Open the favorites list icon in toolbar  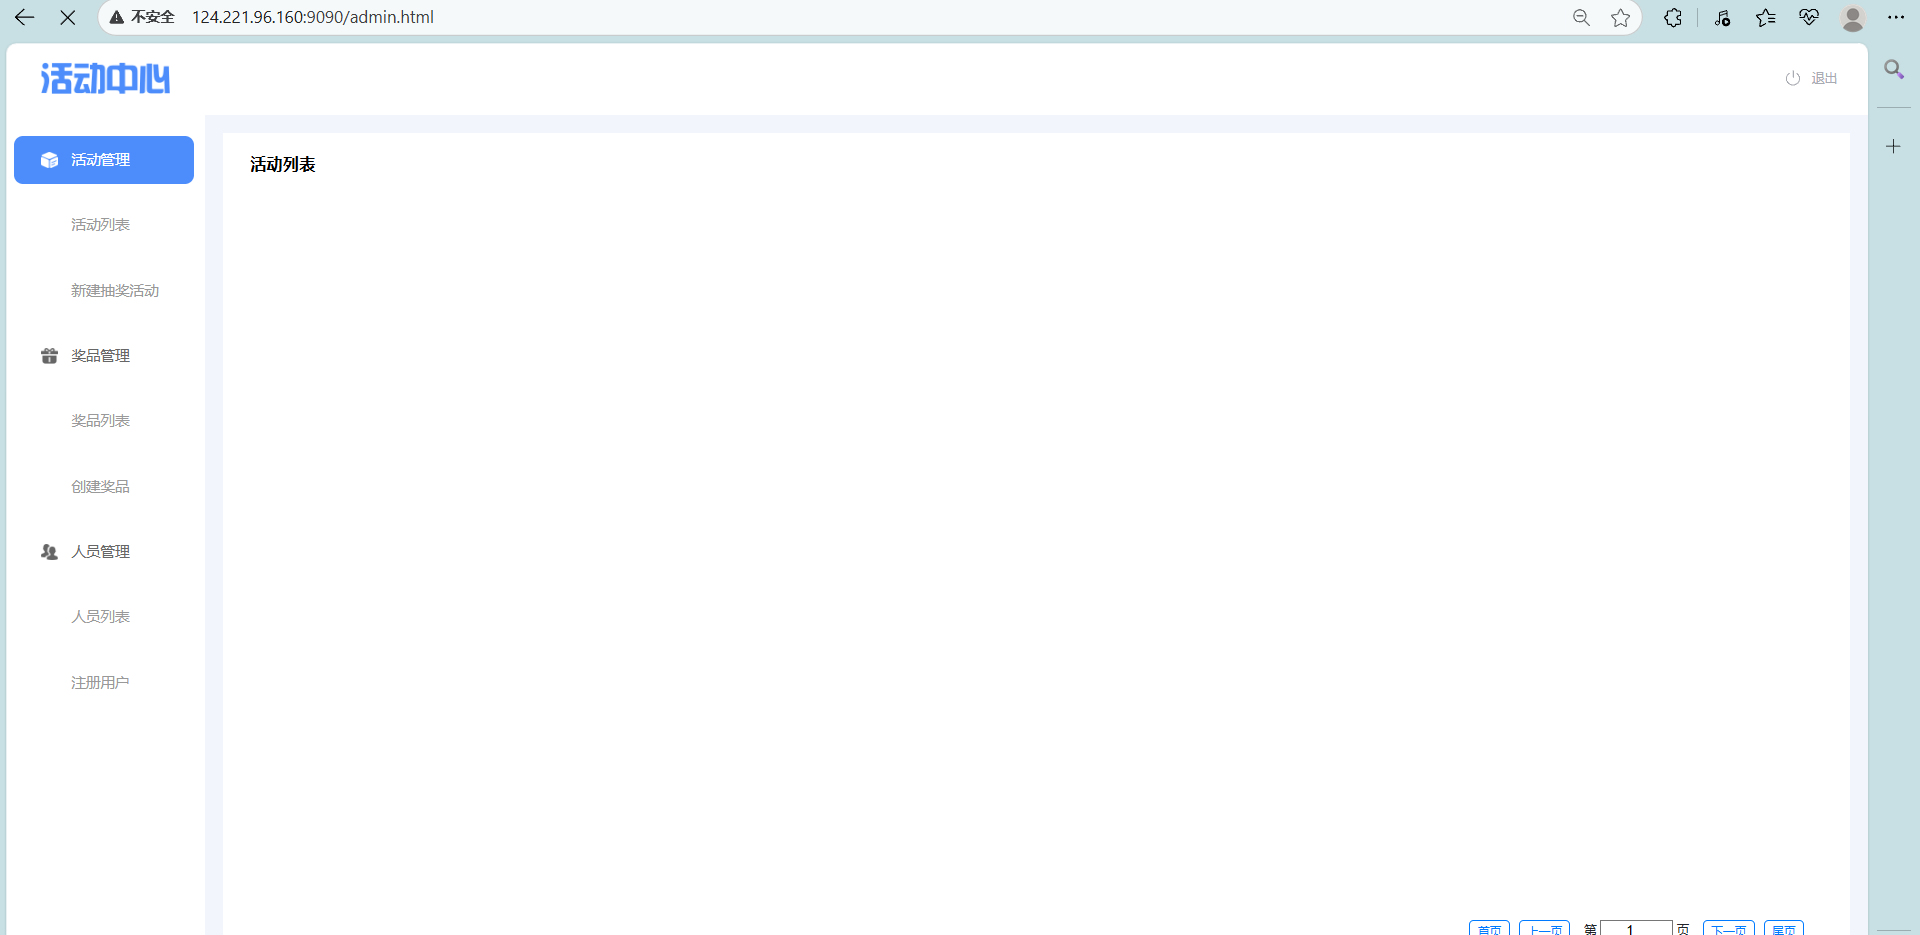pos(1766,17)
